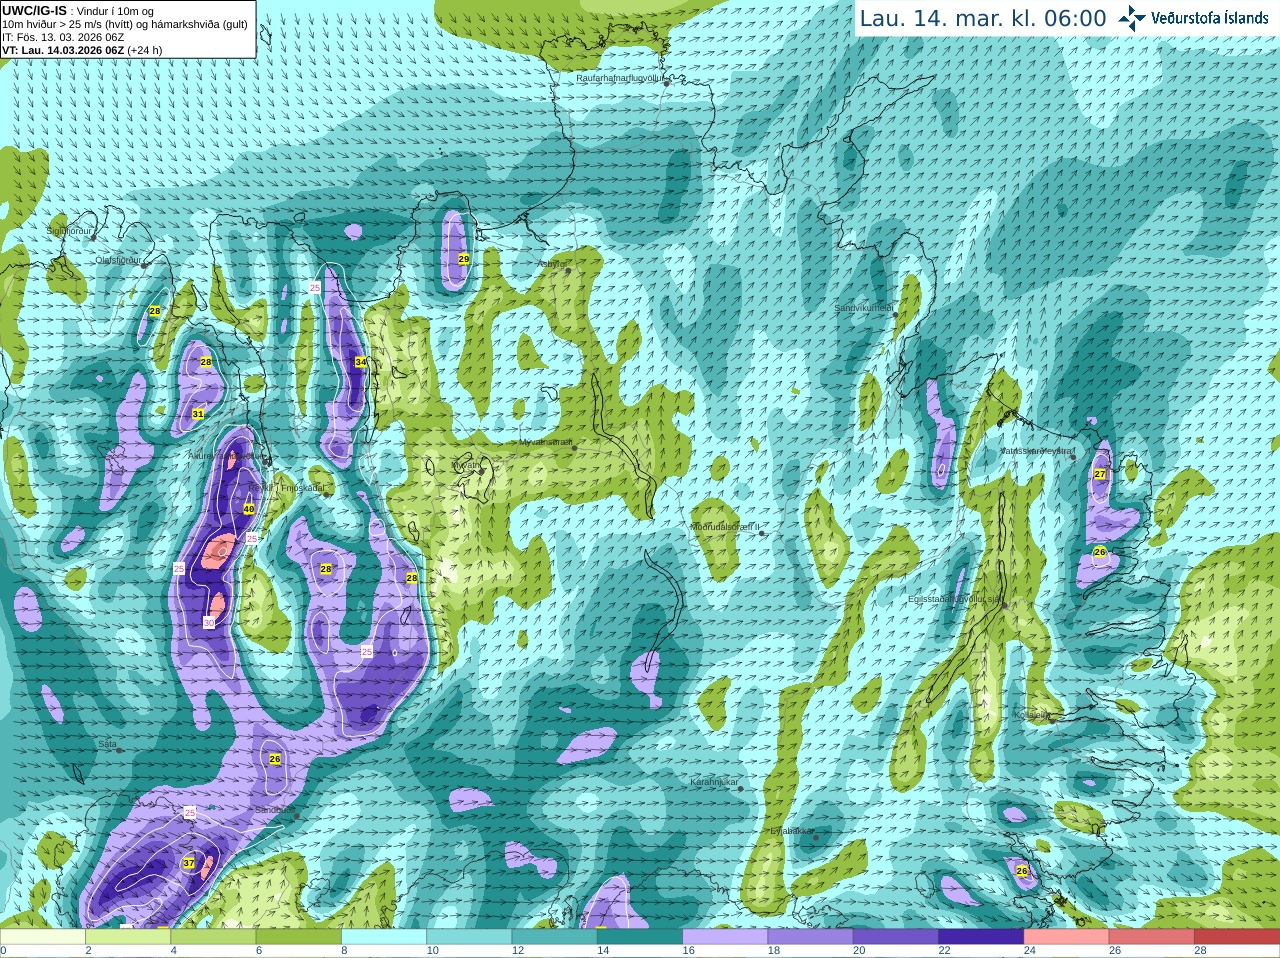
Task: Click the Ólafsfjörður station label
Action: [118, 260]
